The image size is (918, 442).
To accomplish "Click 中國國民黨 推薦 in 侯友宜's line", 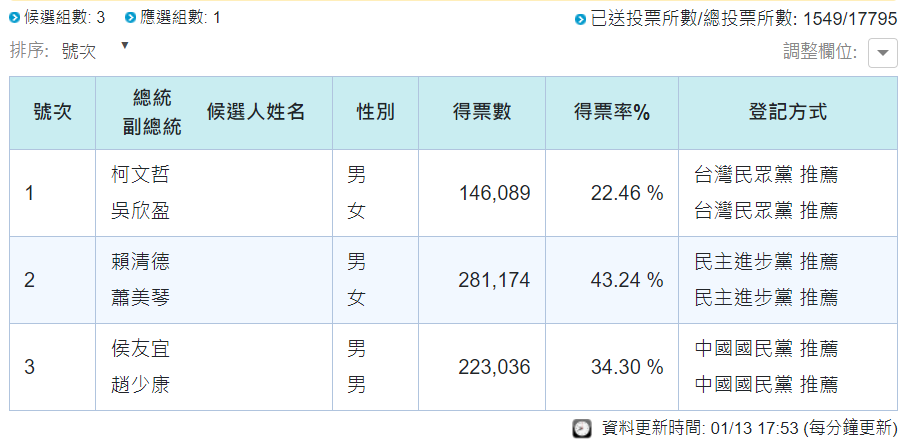I will pyautogui.click(x=766, y=348).
